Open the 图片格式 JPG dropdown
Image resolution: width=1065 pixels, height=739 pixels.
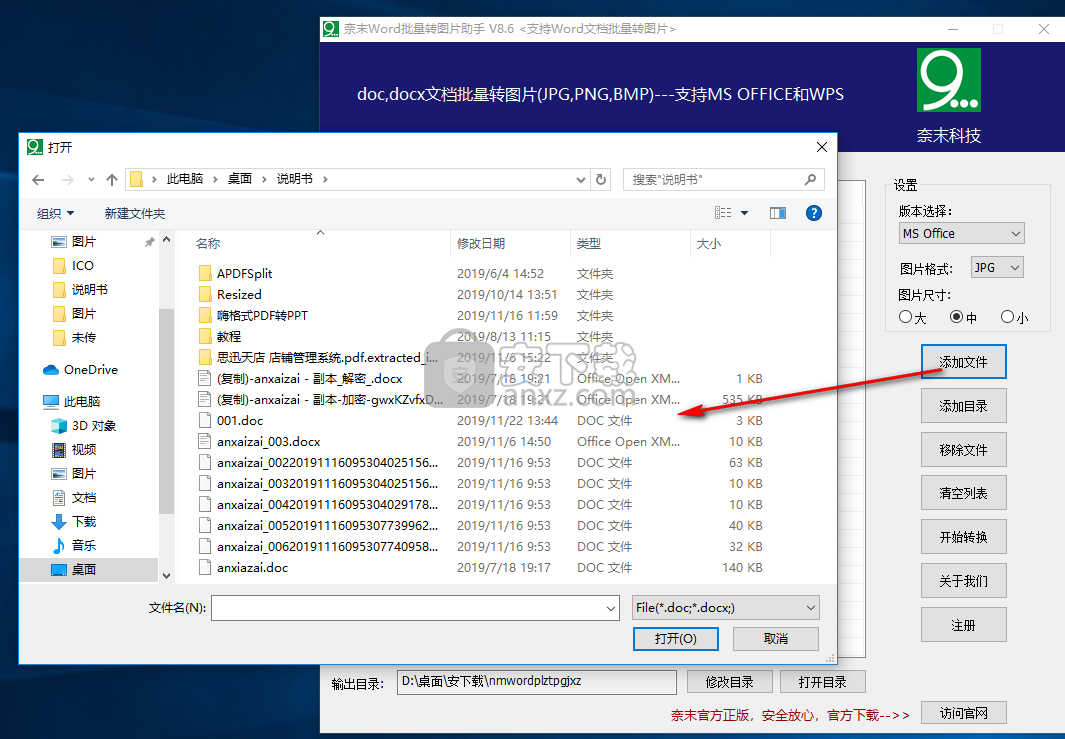coord(996,268)
